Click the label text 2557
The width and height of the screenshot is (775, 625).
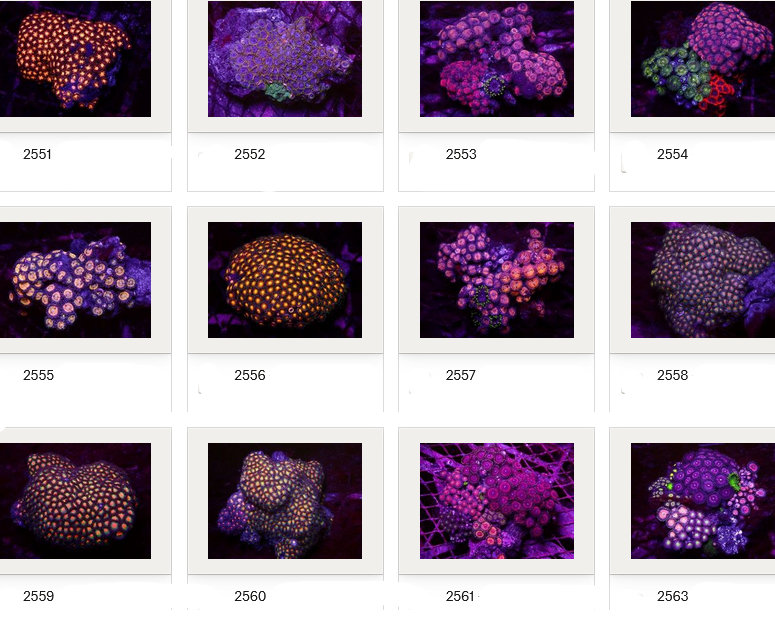pyautogui.click(x=461, y=375)
